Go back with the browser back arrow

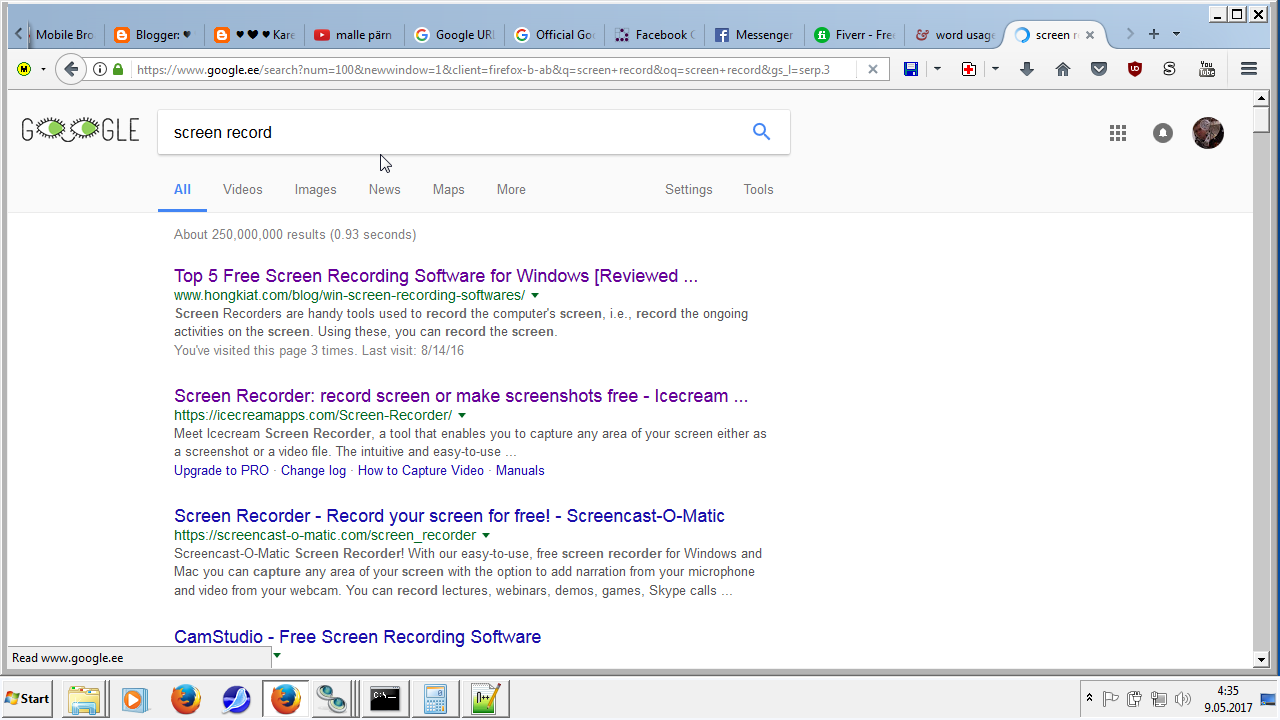tap(70, 69)
